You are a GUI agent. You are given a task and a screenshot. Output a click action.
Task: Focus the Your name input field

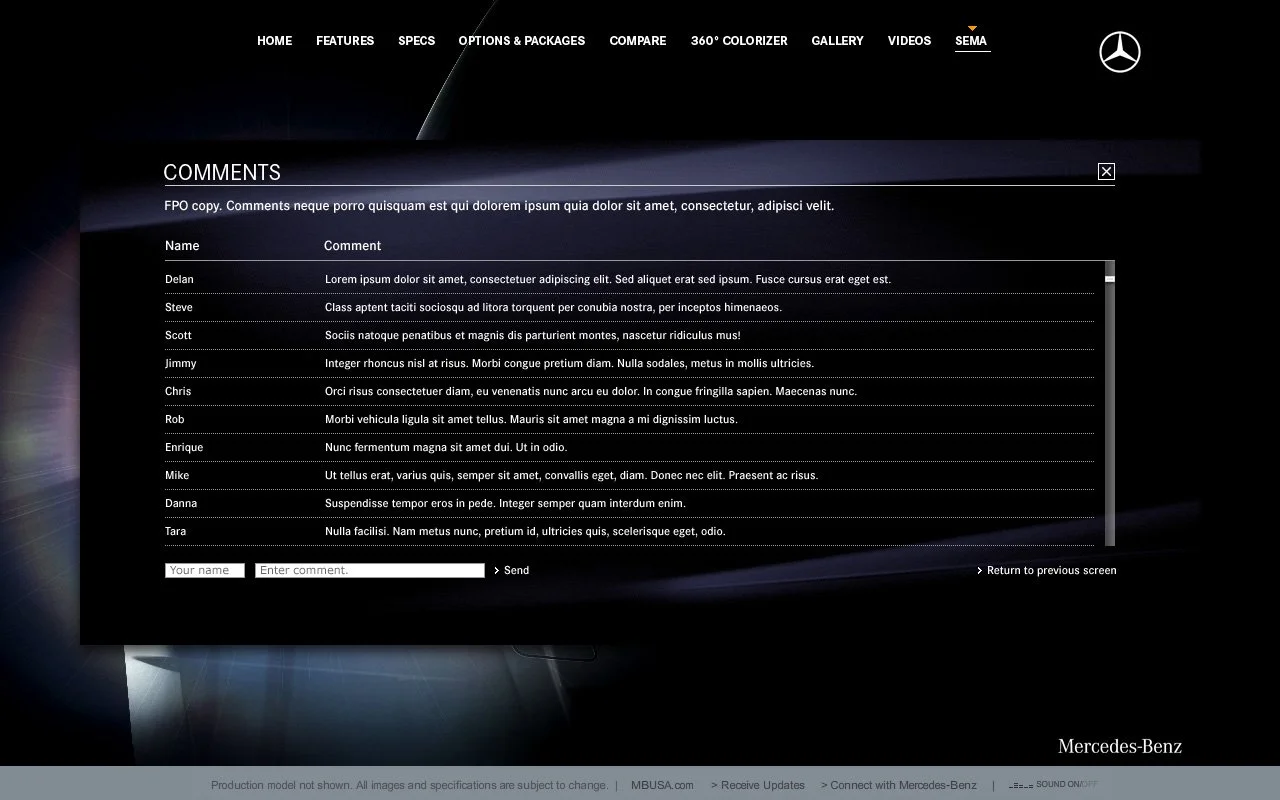tap(205, 570)
